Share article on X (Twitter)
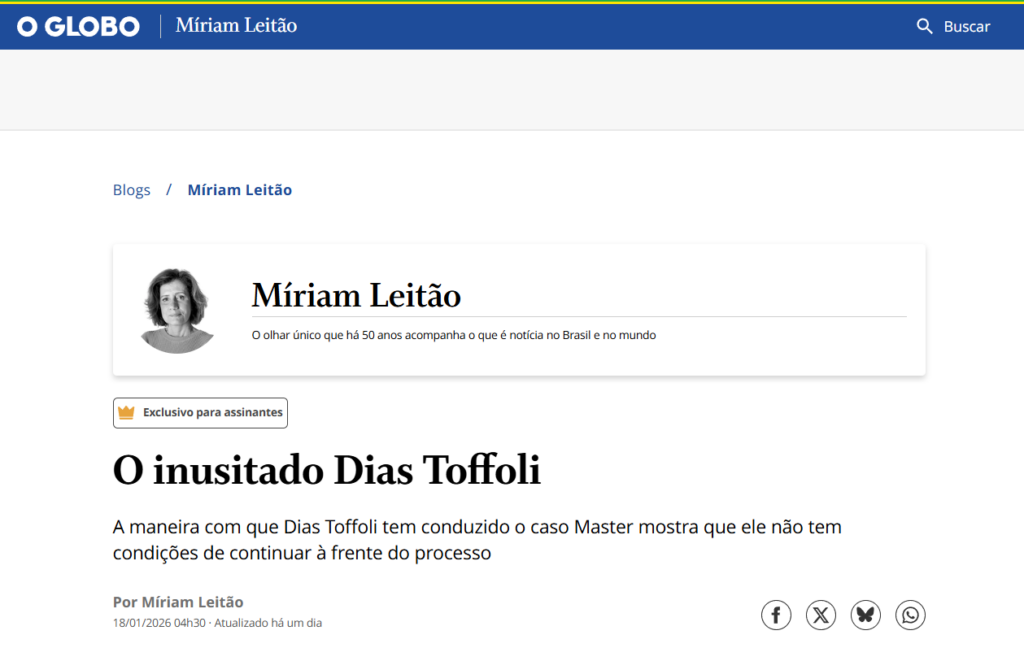Screen dimensions: 1024x648 [x=821, y=614]
